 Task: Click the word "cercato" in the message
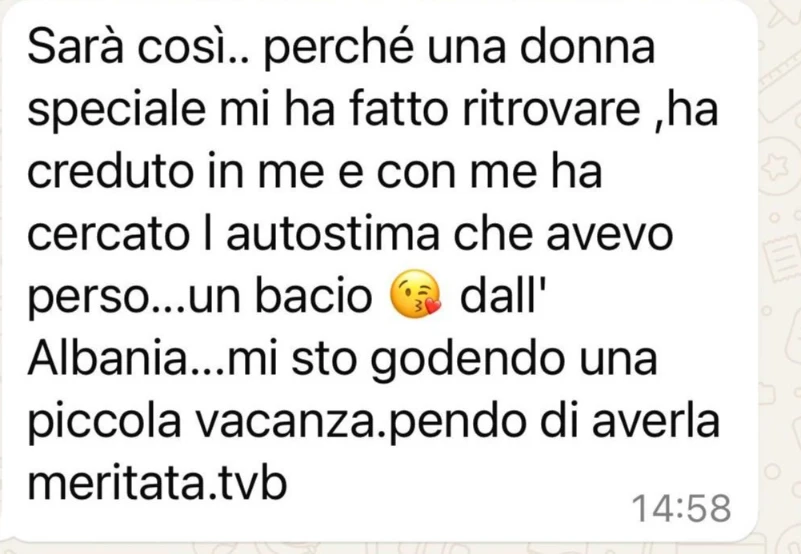(x=108, y=235)
